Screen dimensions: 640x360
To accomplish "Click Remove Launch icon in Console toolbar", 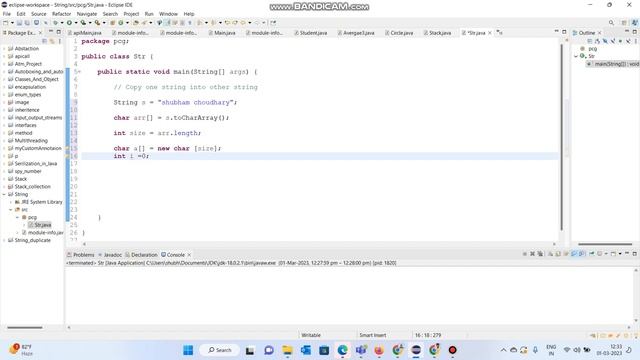I will click(533, 254).
